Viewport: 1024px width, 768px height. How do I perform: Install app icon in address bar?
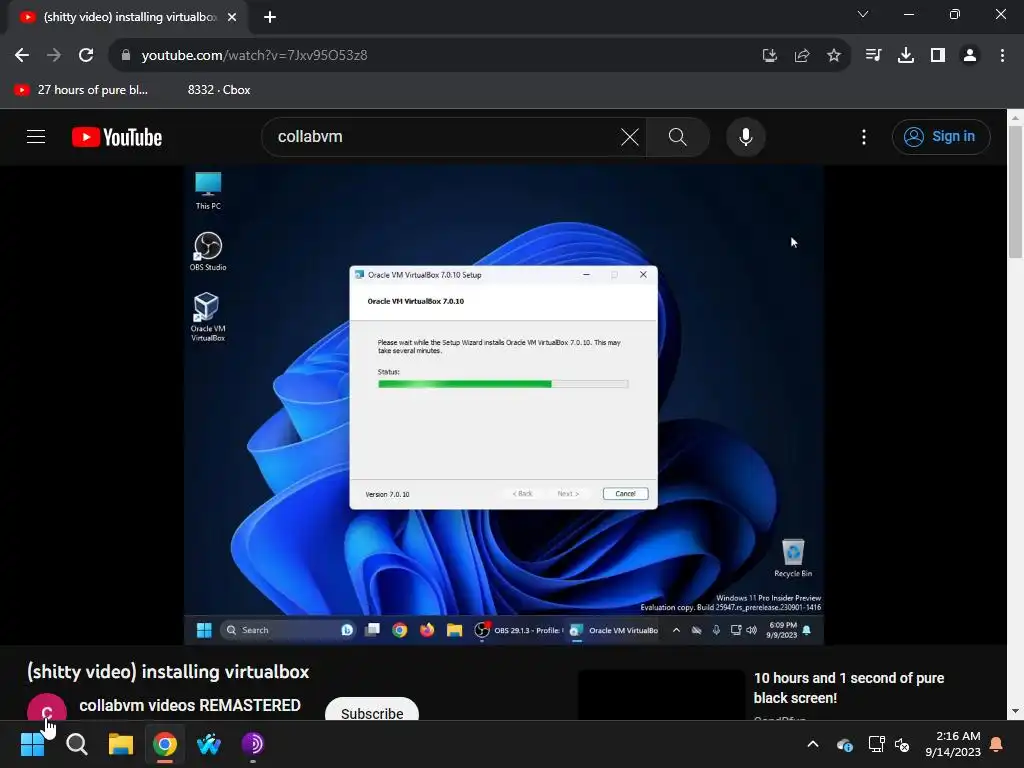[770, 56]
